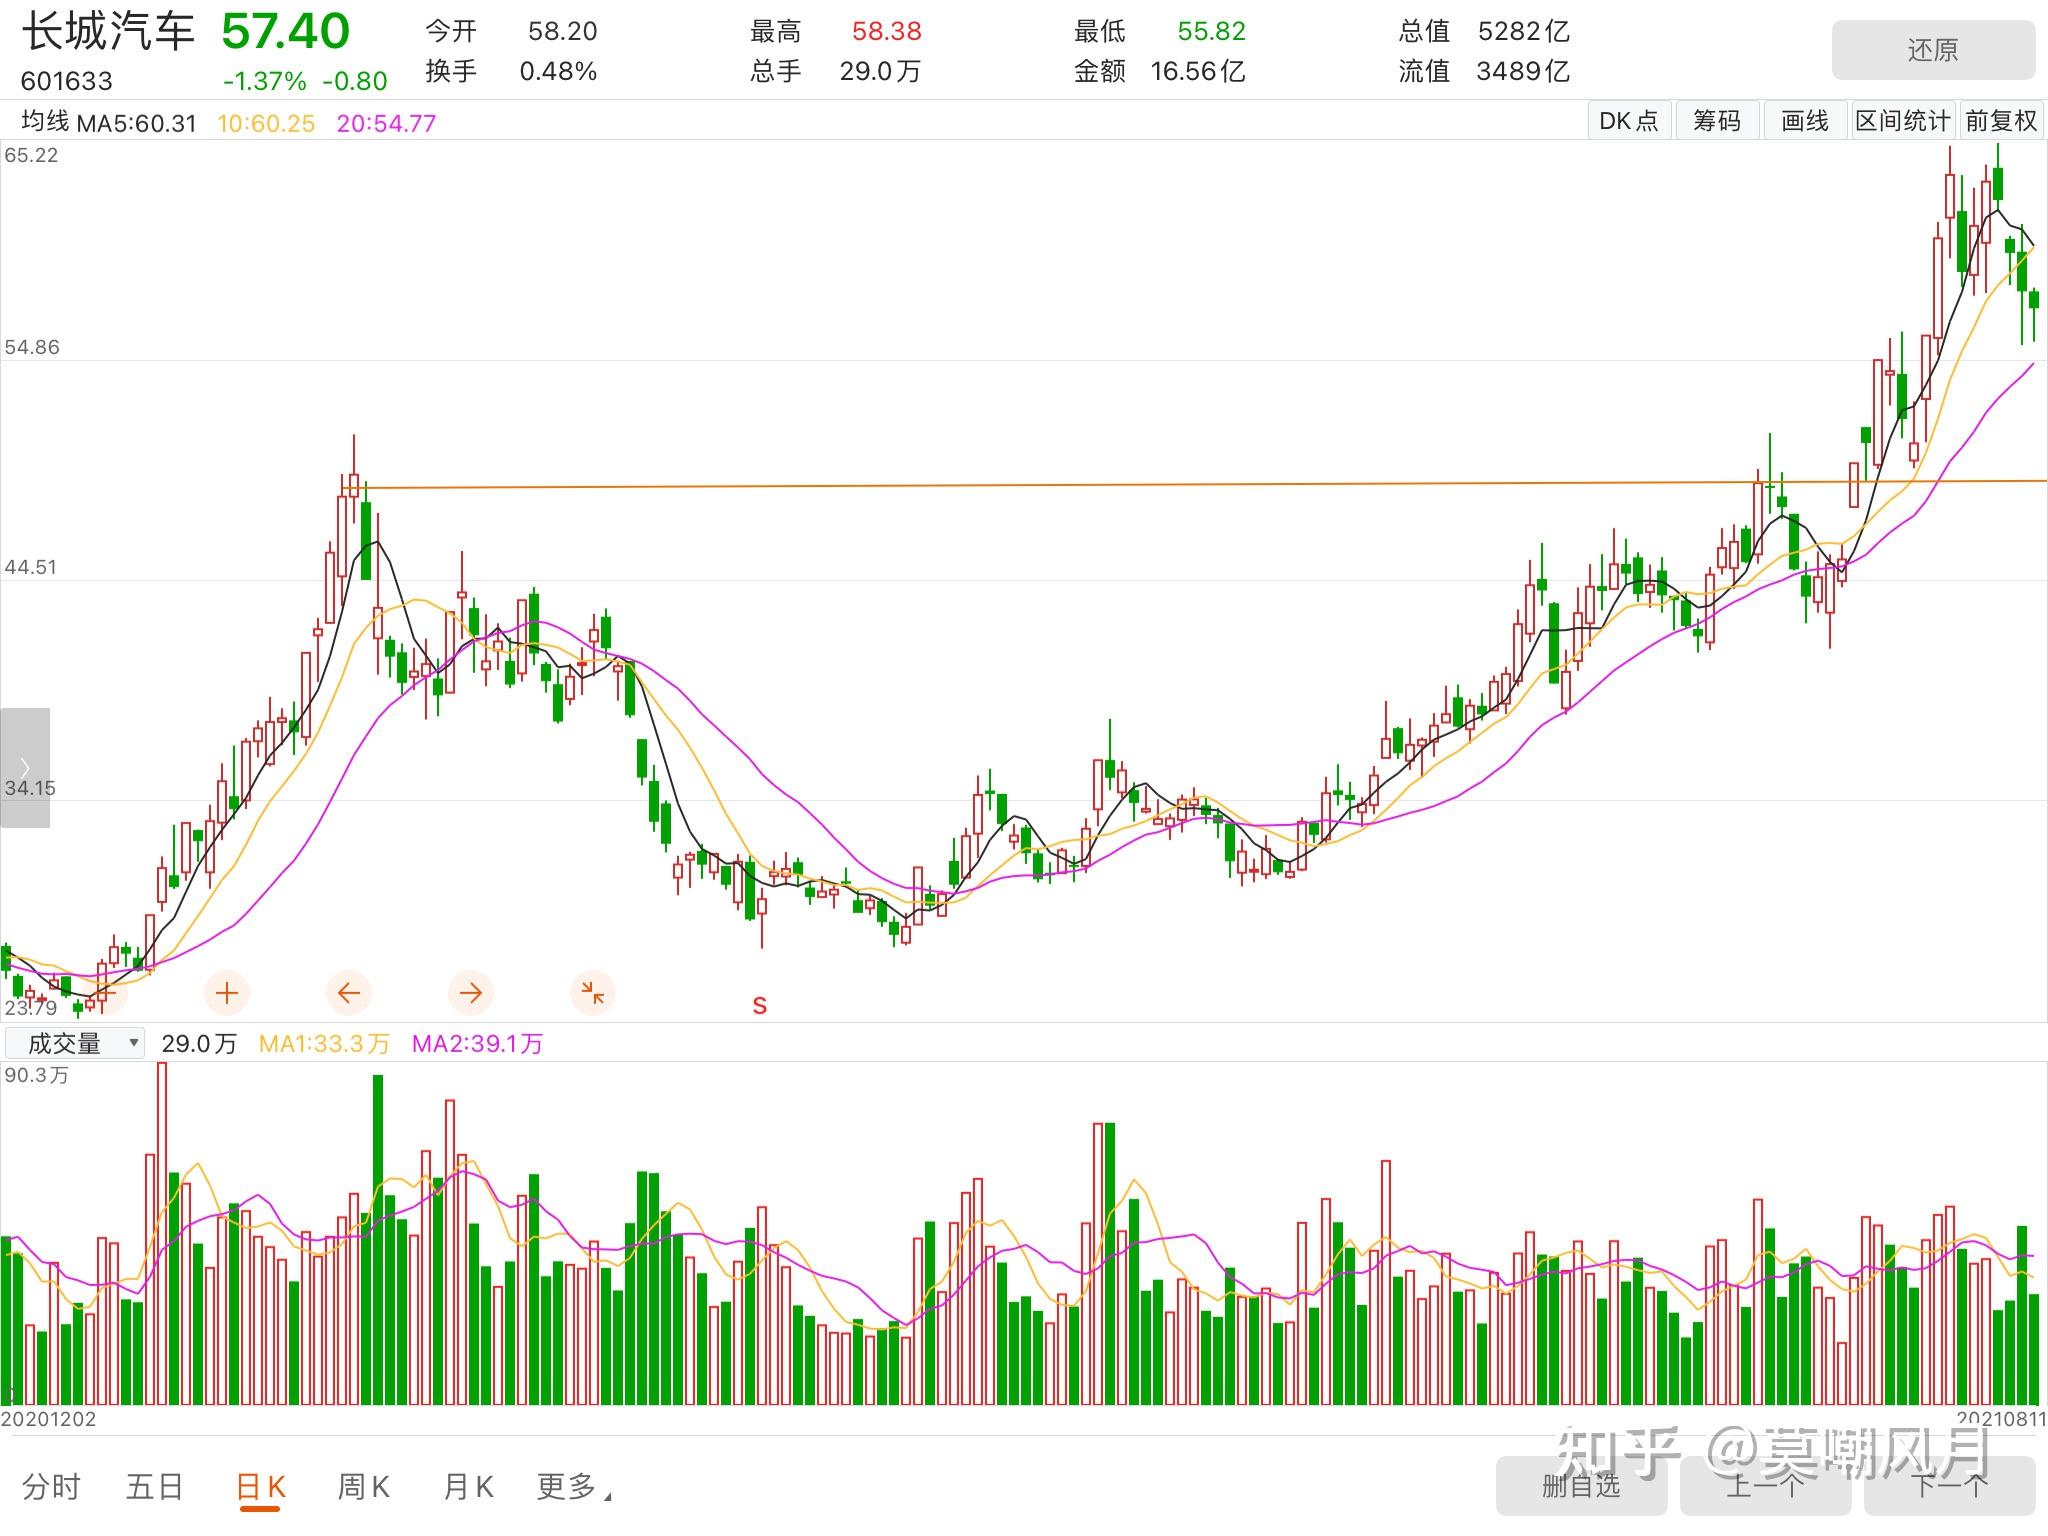Click the MA1:33.3万 volume average label

(x=324, y=1044)
